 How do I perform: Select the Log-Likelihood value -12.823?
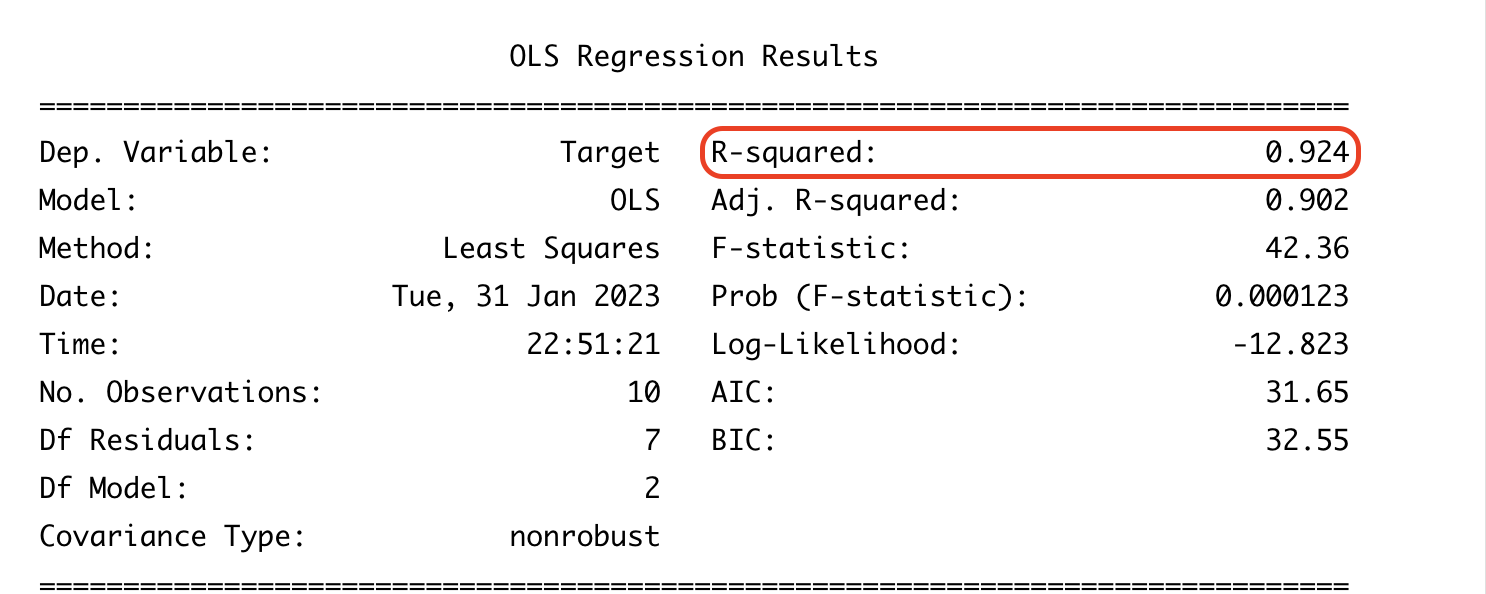coord(1290,345)
